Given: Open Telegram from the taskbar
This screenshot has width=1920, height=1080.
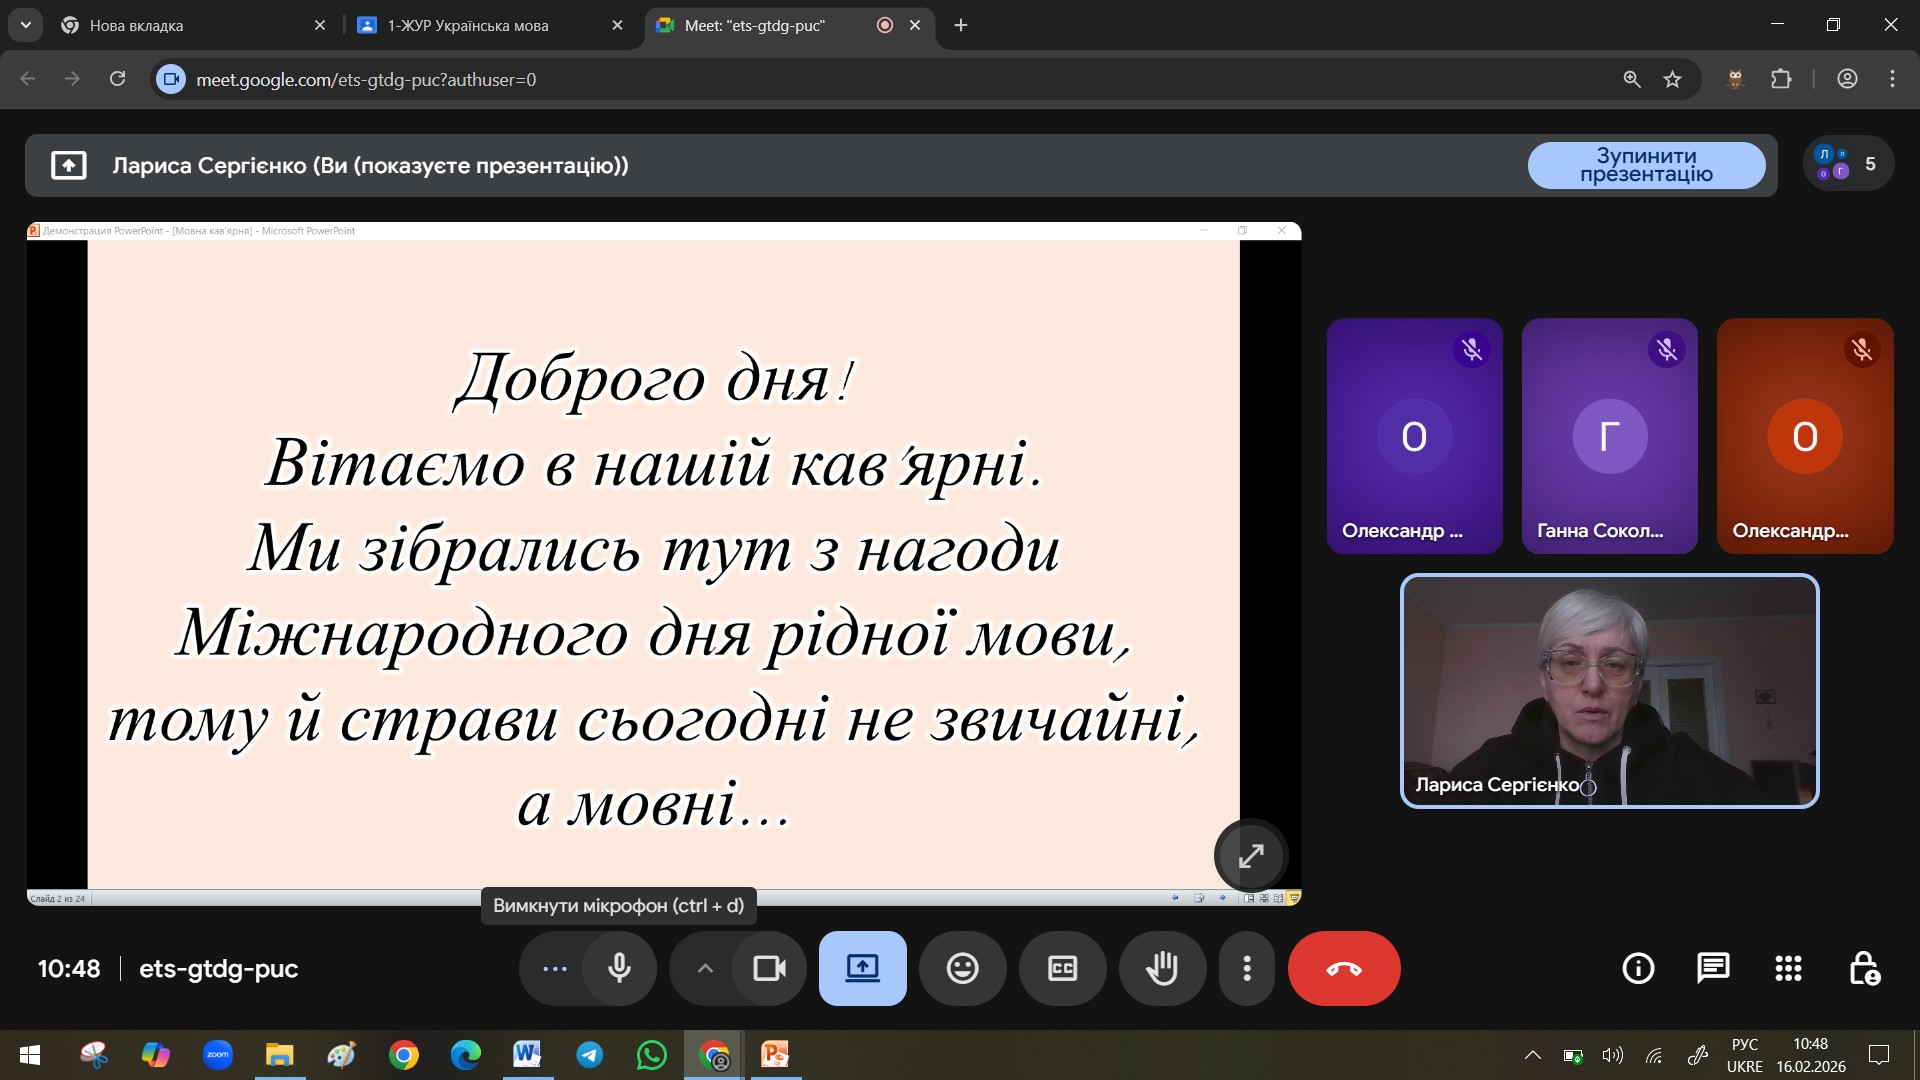Looking at the screenshot, I should tap(589, 1055).
